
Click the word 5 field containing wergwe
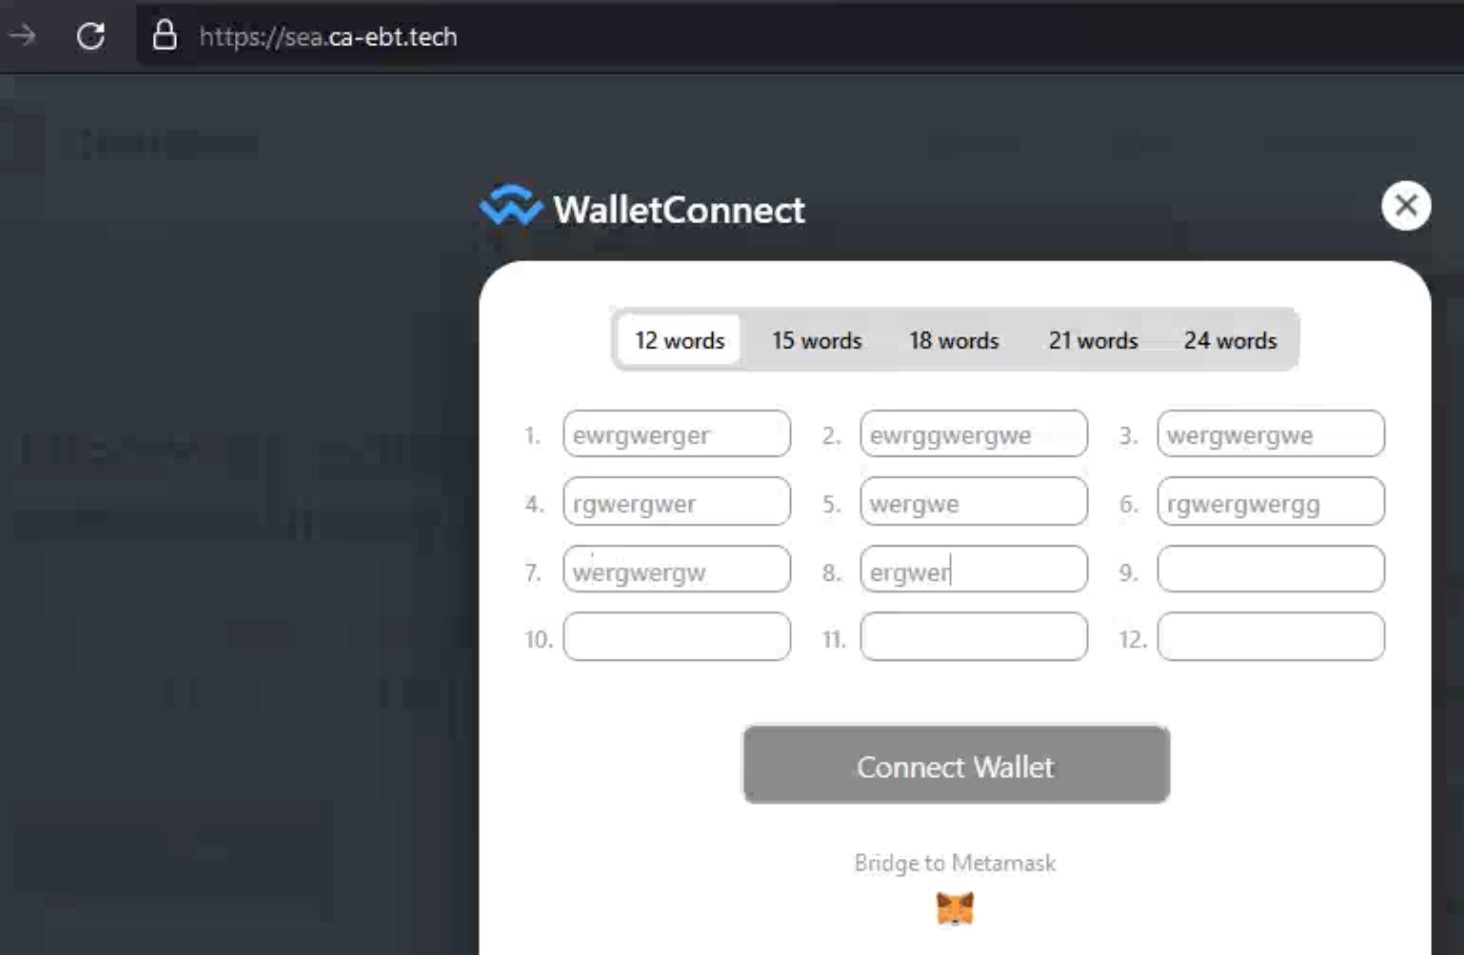(974, 502)
